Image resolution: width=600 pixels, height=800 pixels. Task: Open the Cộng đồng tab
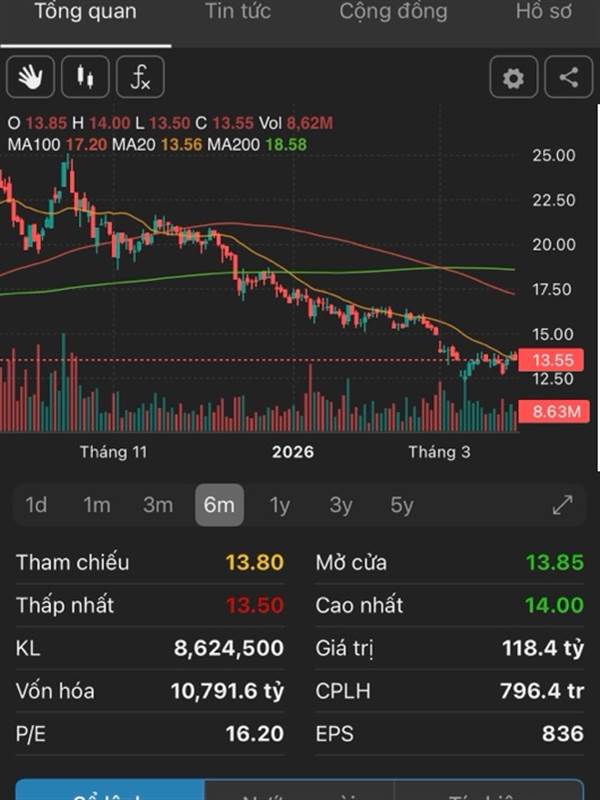393,11
